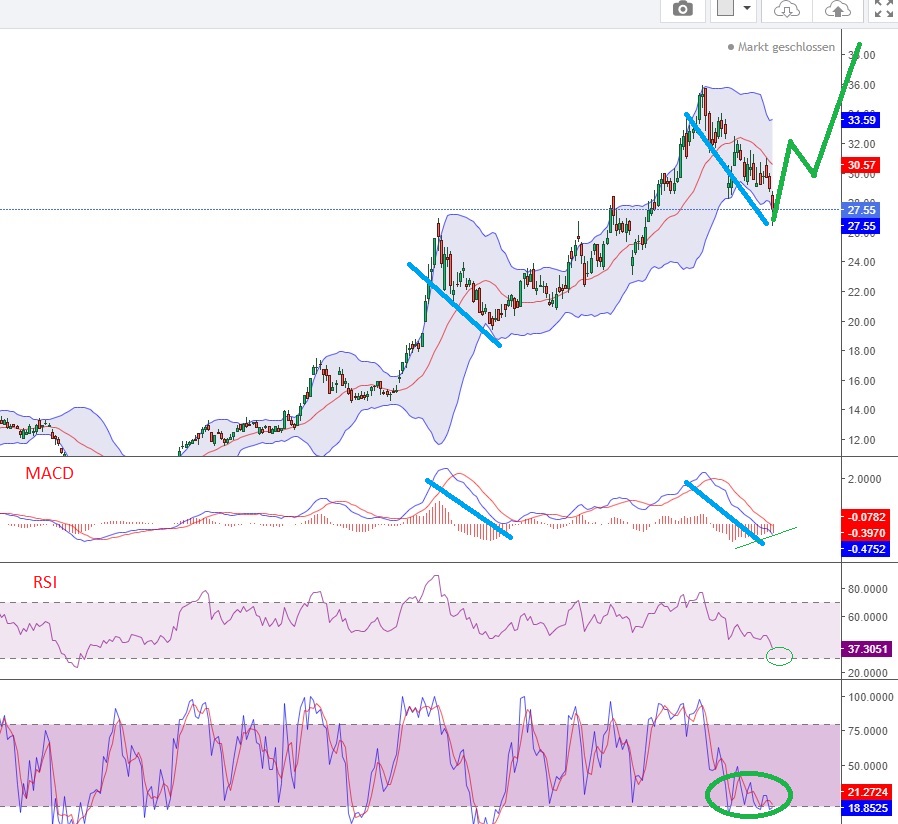
Task: Save chart layout via cloud upload icon
Action: pos(837,10)
